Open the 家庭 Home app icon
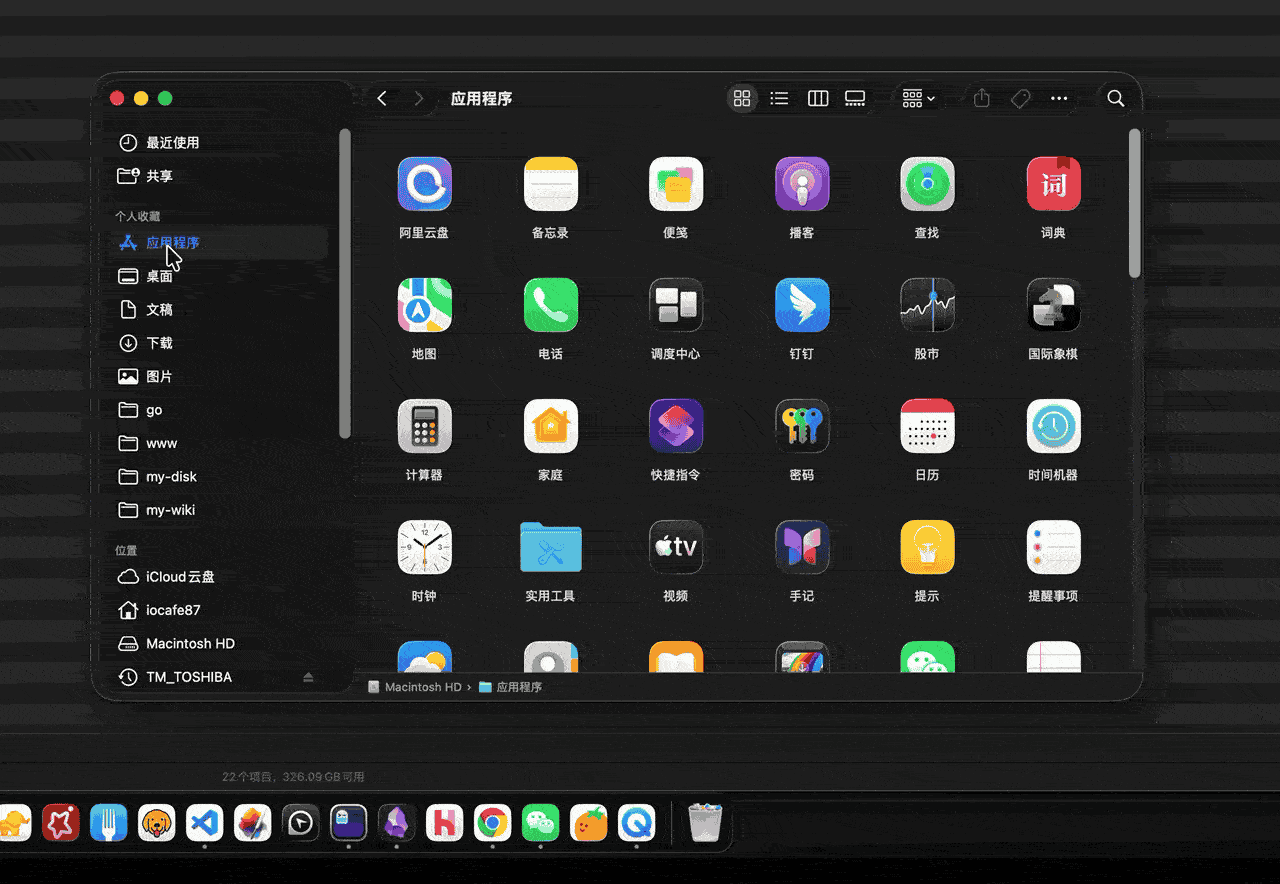The height and width of the screenshot is (884, 1280). coord(550,426)
